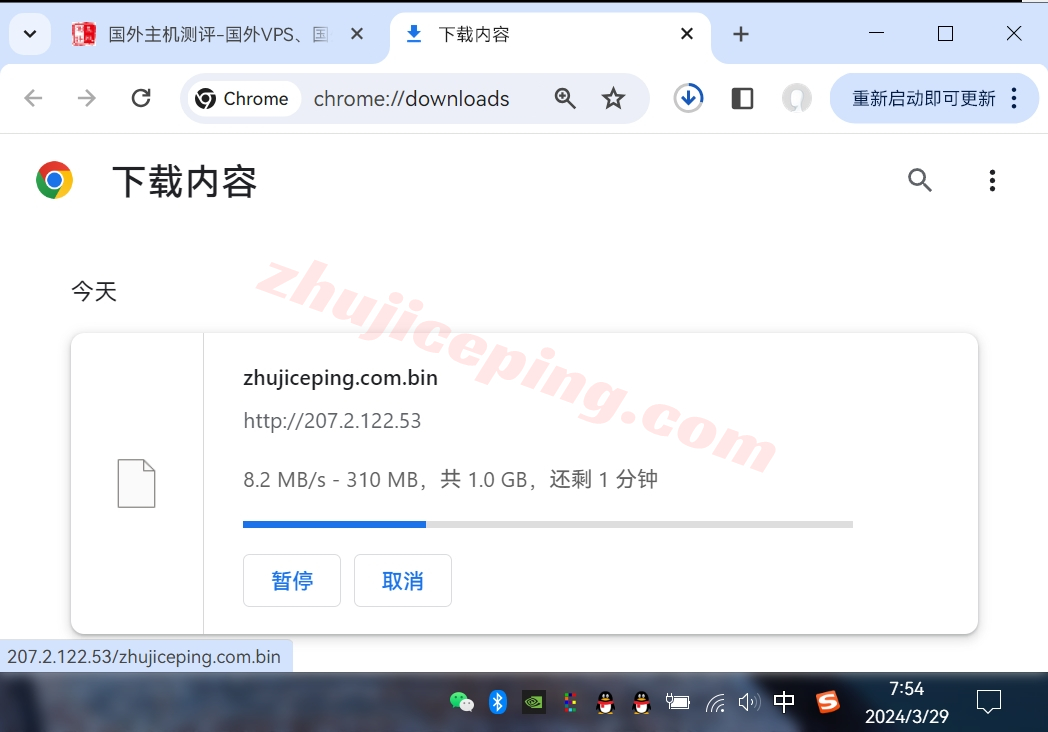Open the first QQ penguin tray icon
This screenshot has height=732, width=1048.
click(x=606, y=702)
